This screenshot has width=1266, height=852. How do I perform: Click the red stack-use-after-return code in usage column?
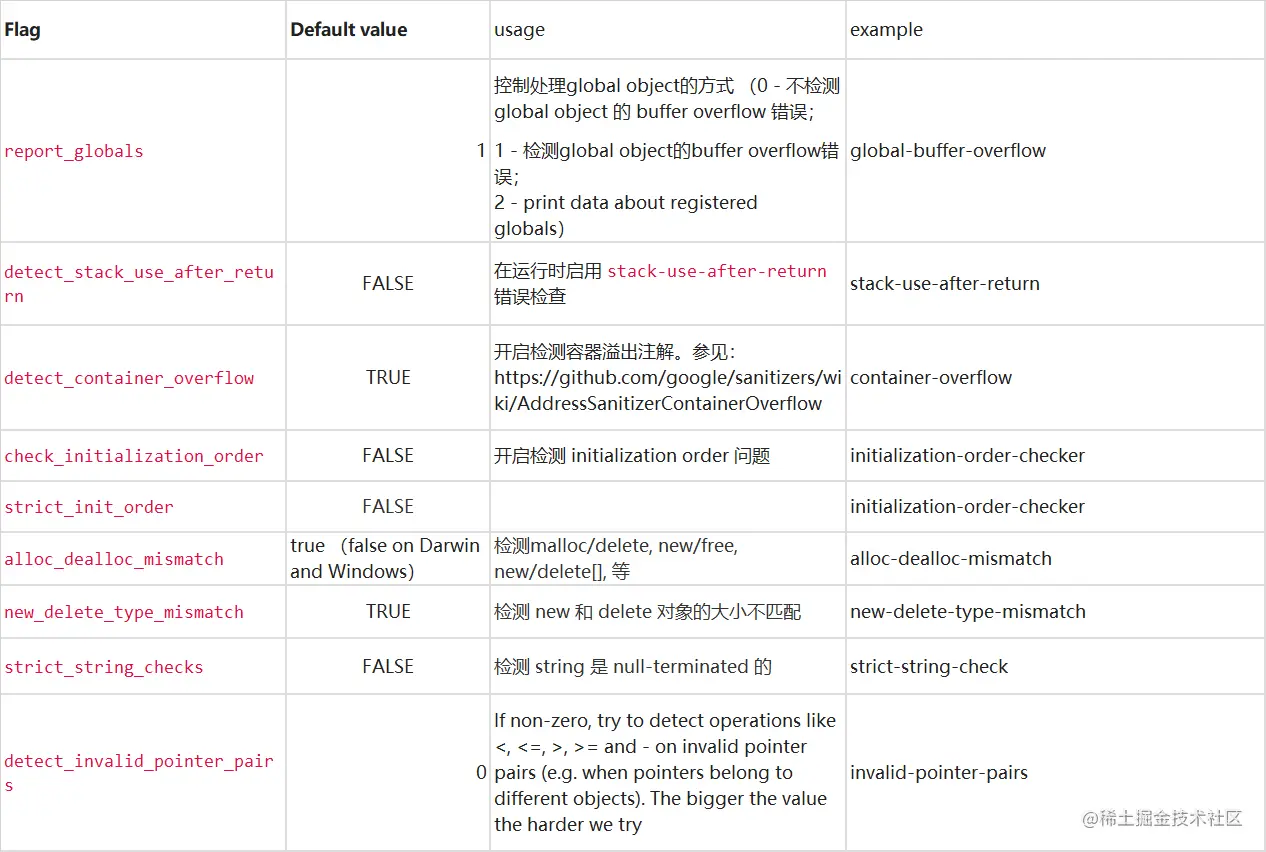717,271
